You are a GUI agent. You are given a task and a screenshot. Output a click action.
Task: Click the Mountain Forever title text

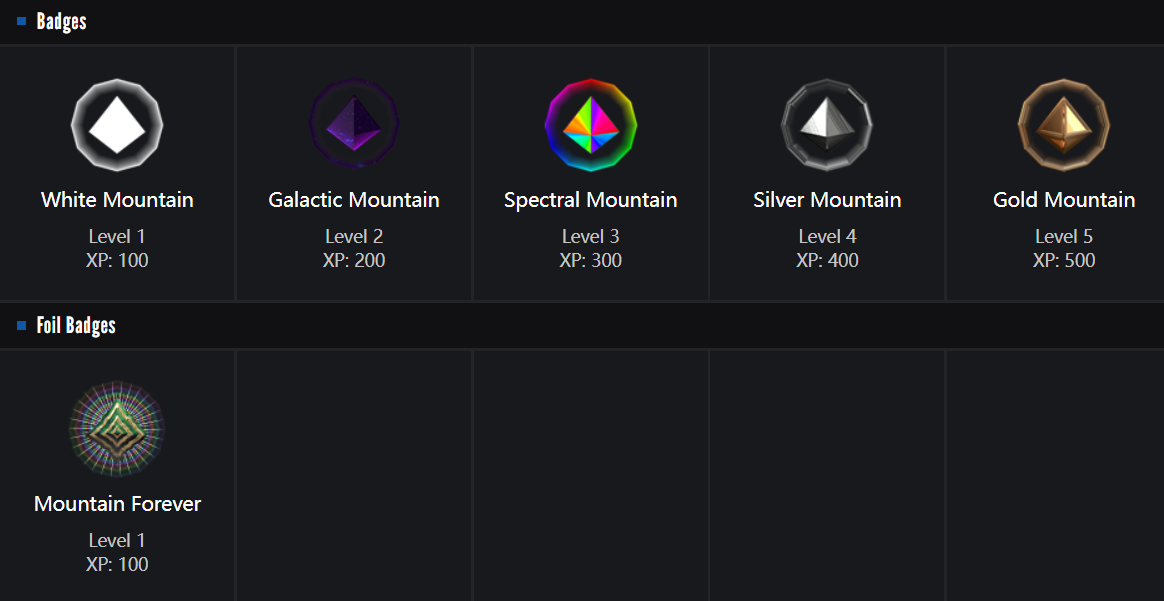tap(117, 504)
